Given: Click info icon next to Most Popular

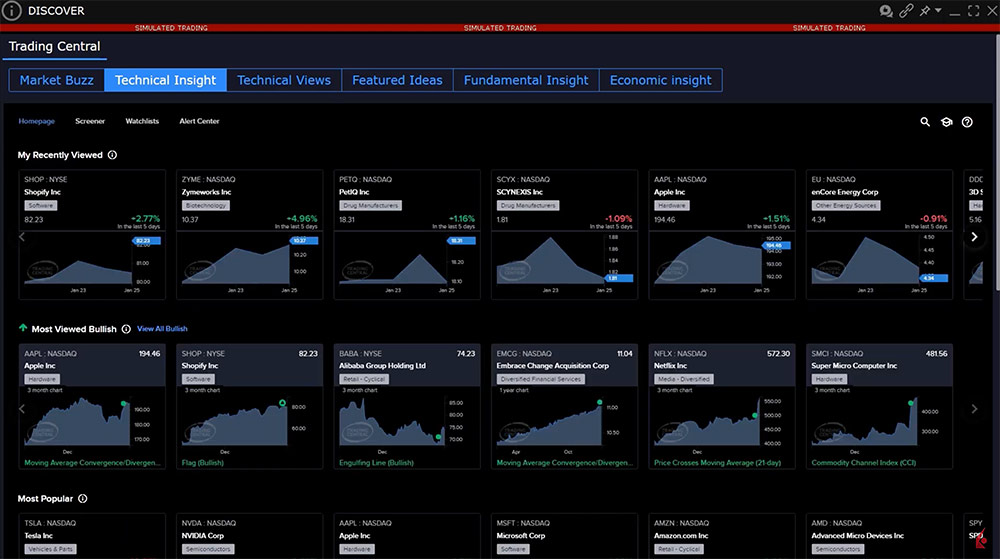Looking at the screenshot, I should (x=83, y=498).
